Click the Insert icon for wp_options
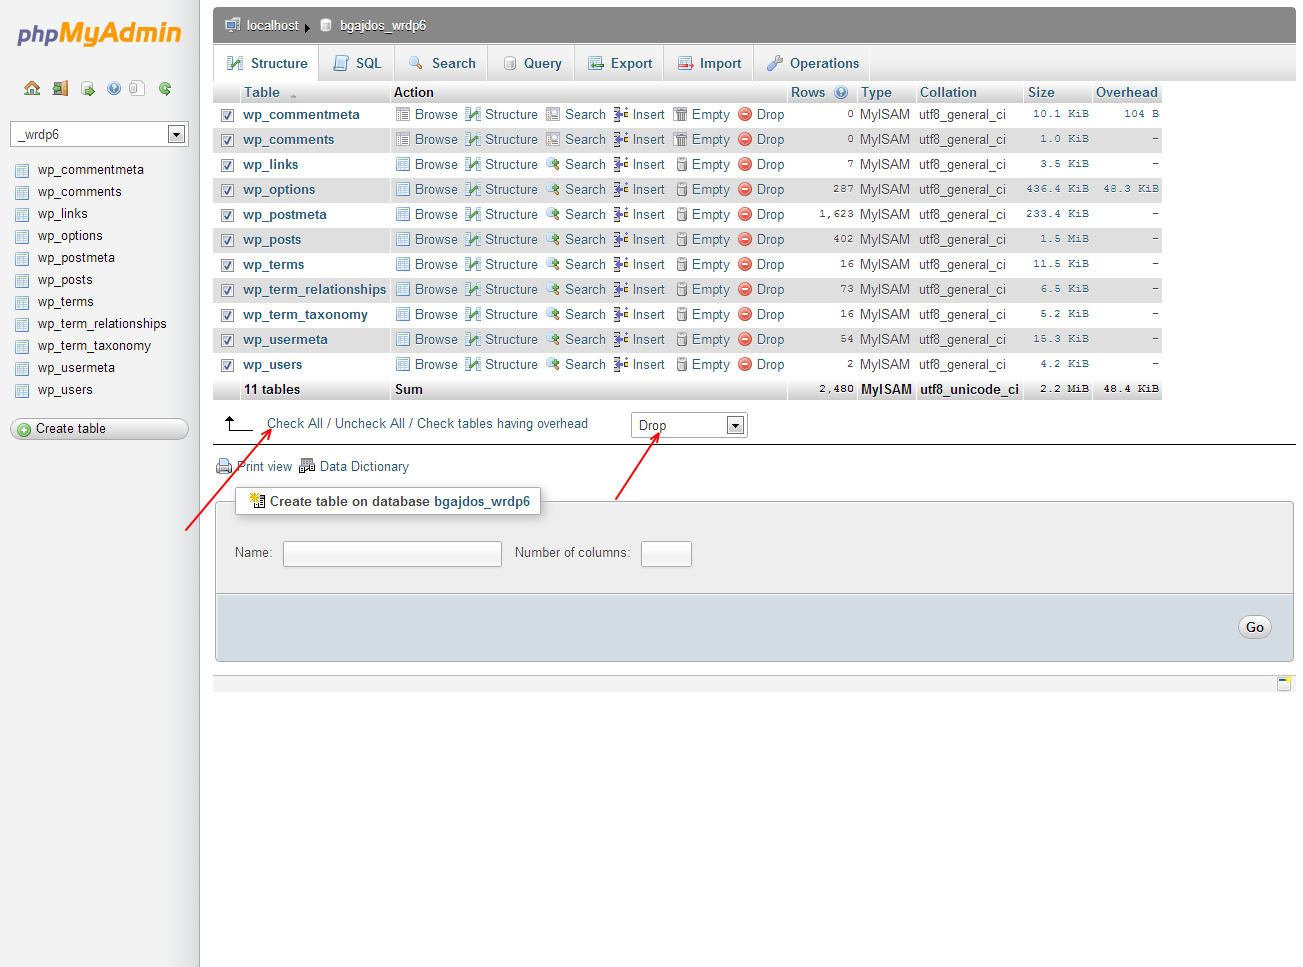Screen dimensions: 1303x967 [621, 189]
